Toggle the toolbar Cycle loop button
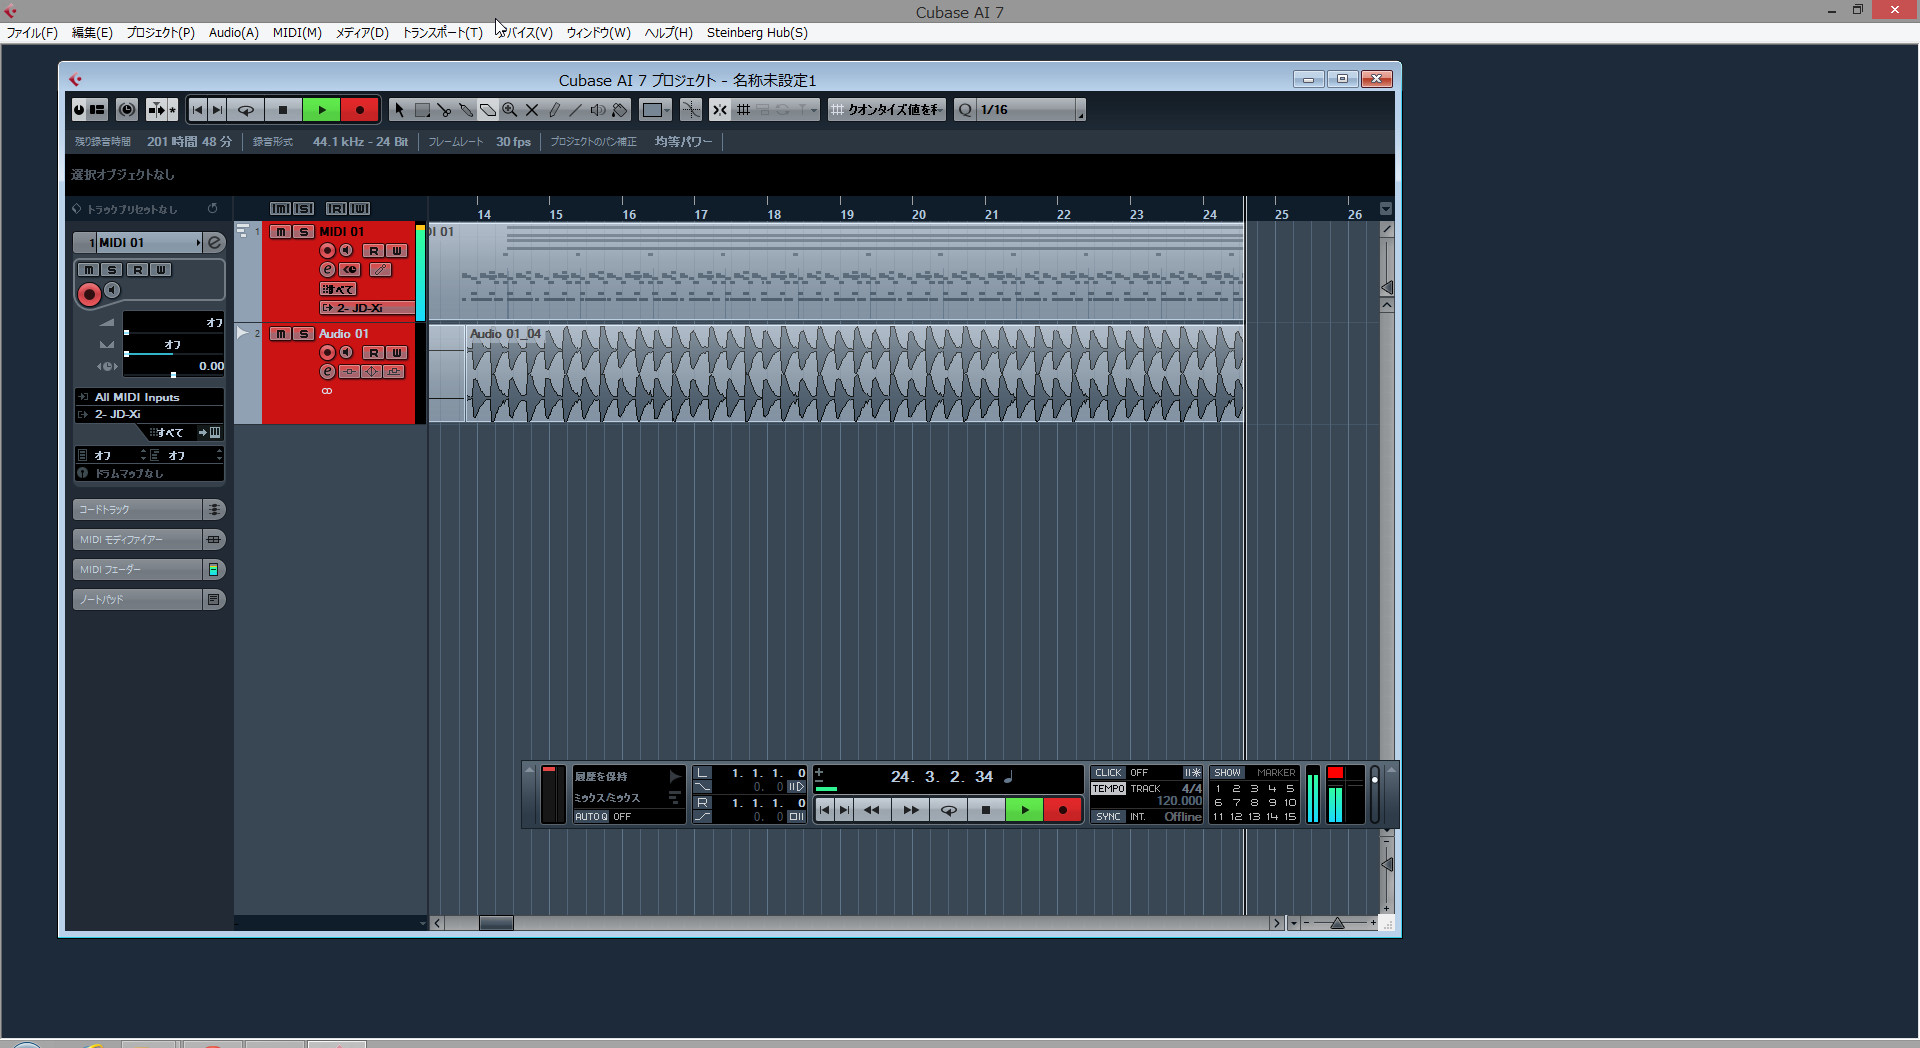This screenshot has width=1920, height=1048. click(x=246, y=110)
